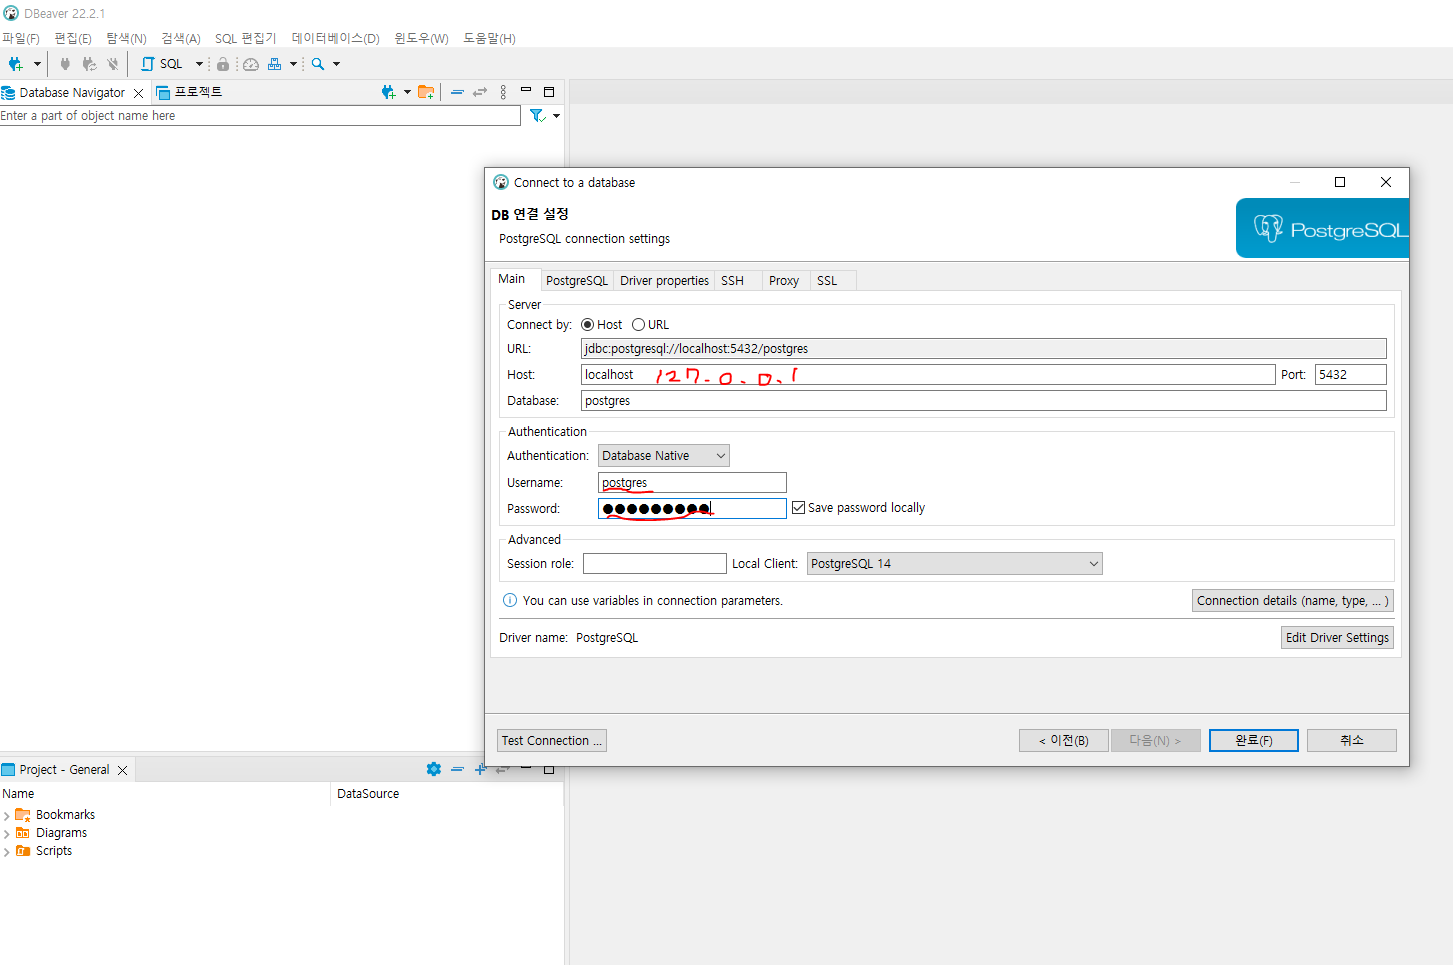Switch to PostgreSQL tab in dialog
The image size is (1453, 965).
(577, 281)
